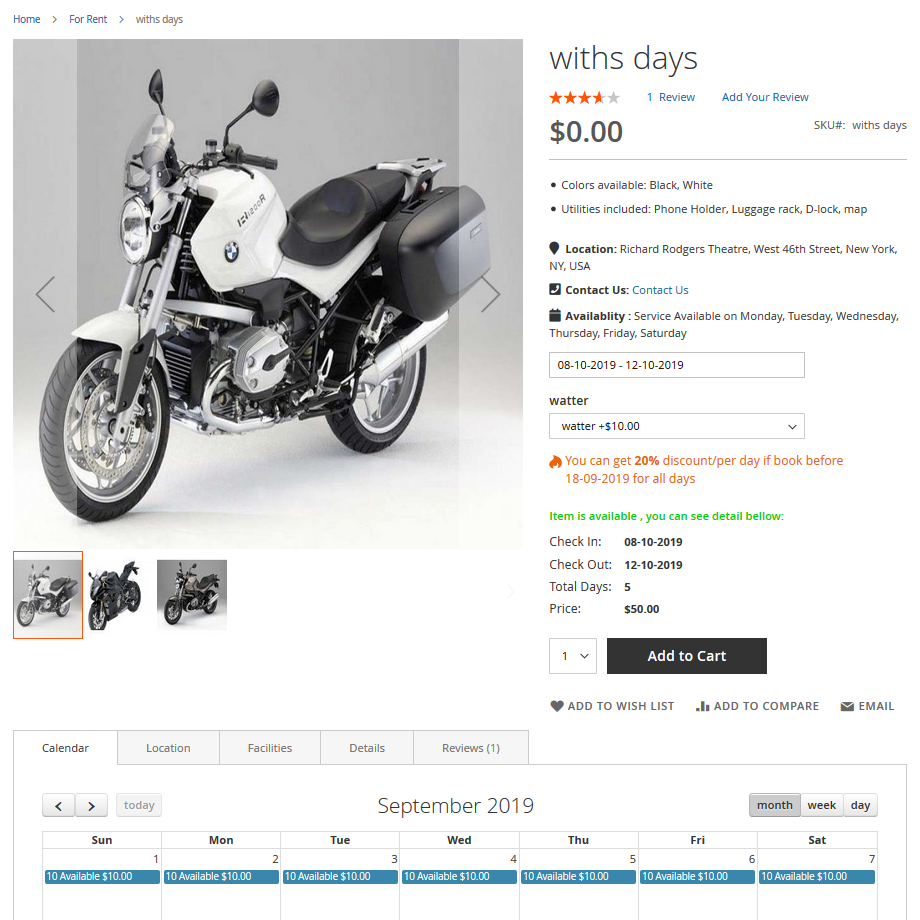Switch calendar to month view
Screen dimensions: 920x920
(774, 805)
